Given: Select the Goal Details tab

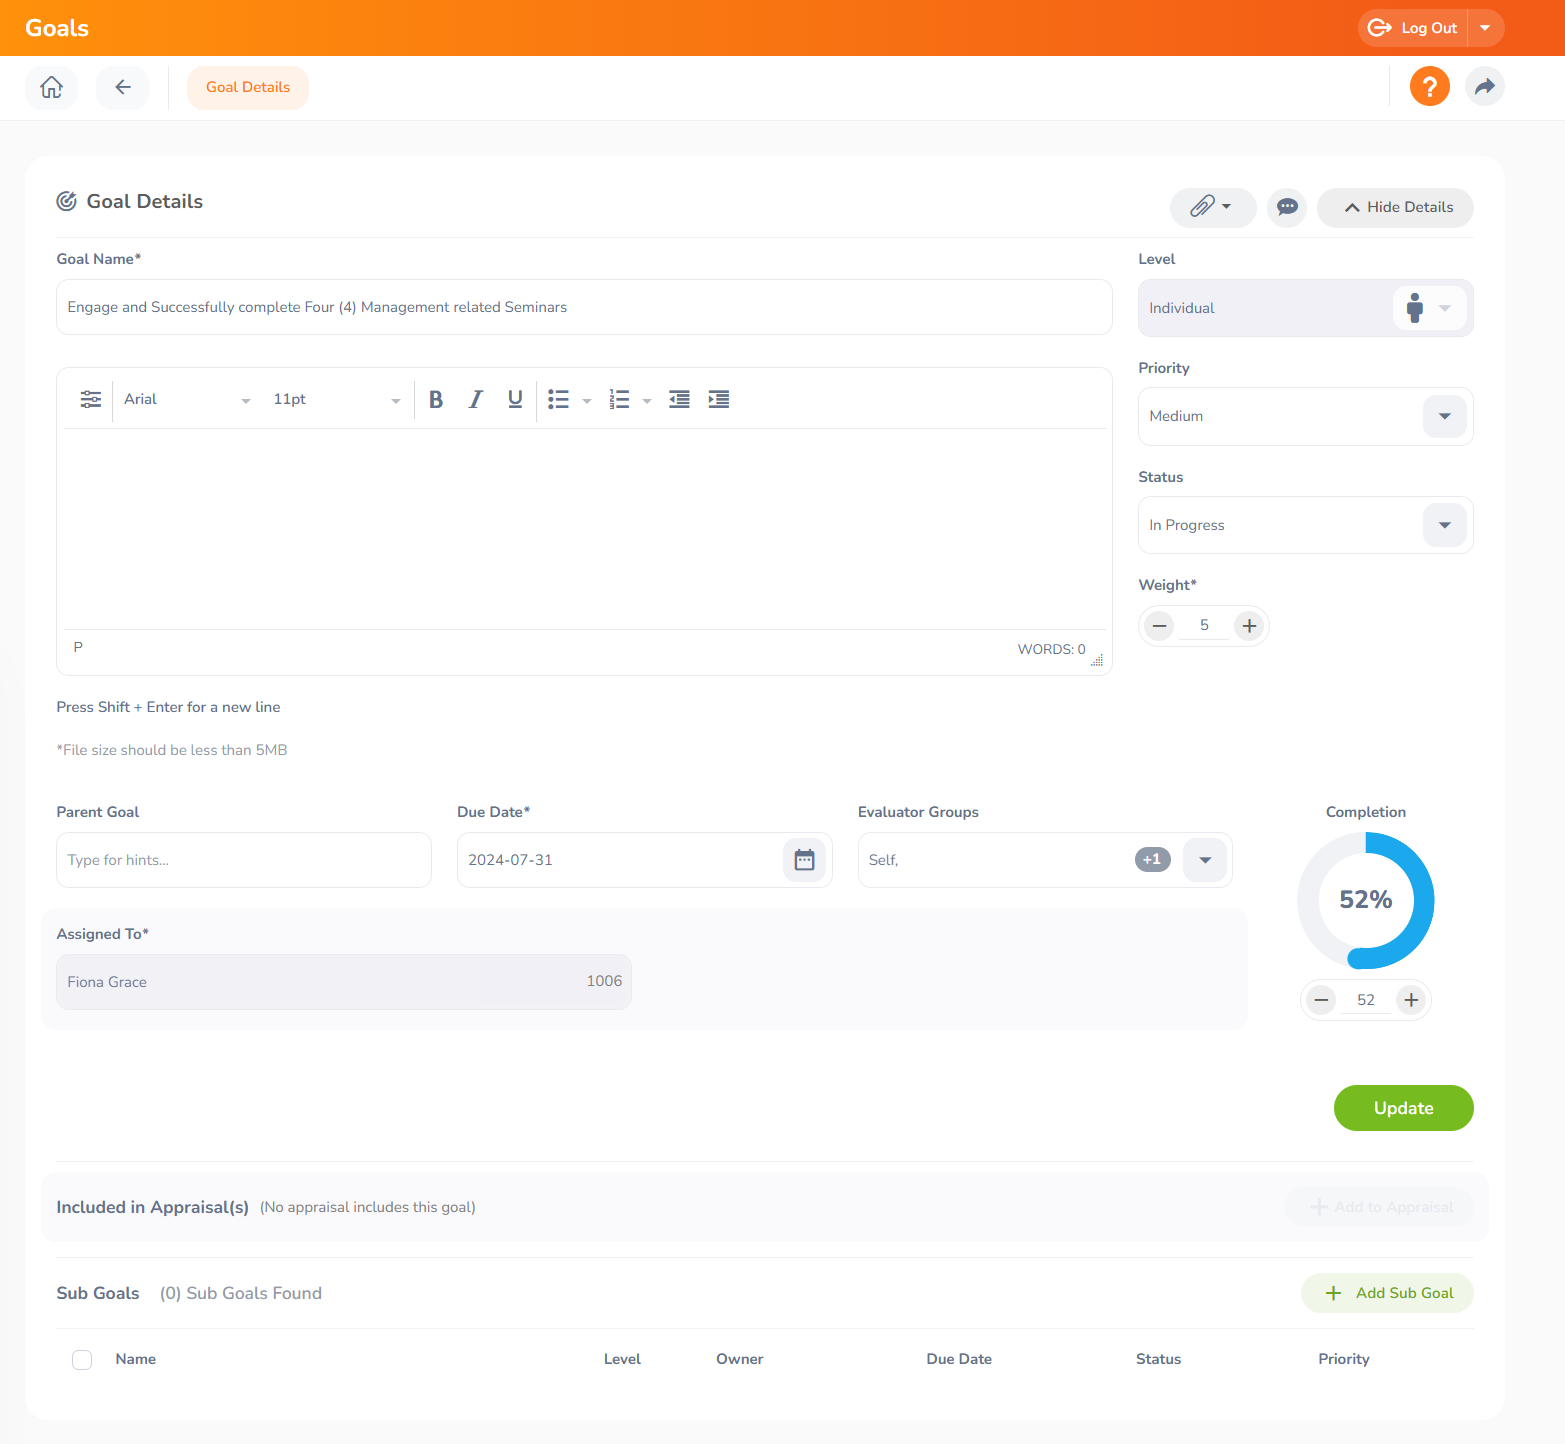Looking at the screenshot, I should coord(248,88).
